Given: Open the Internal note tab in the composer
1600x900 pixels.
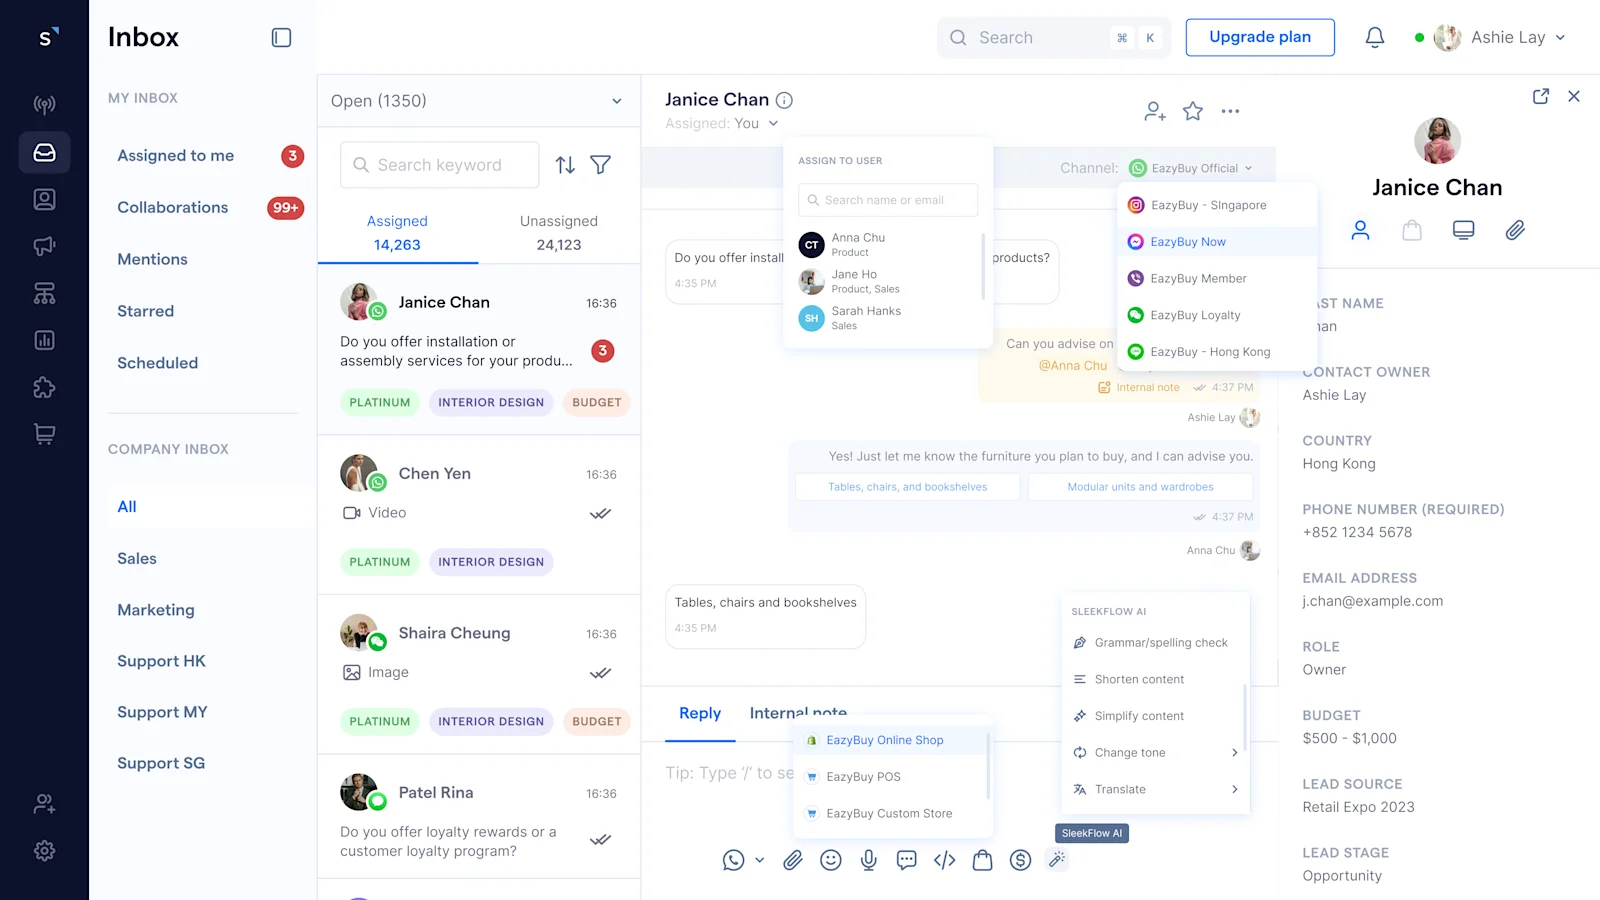Looking at the screenshot, I should click(797, 713).
